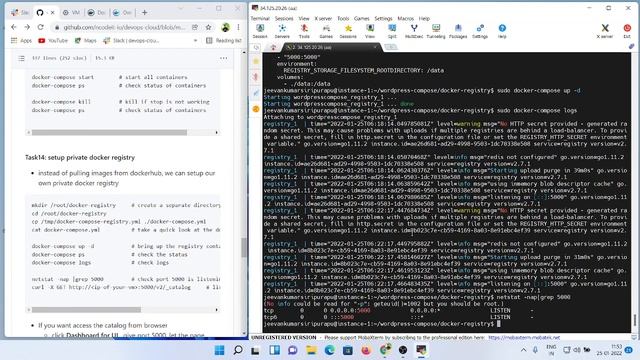Open the Tunneling tool in MobaXterm
Viewport: 640px width, 360px height.
point(436,31)
